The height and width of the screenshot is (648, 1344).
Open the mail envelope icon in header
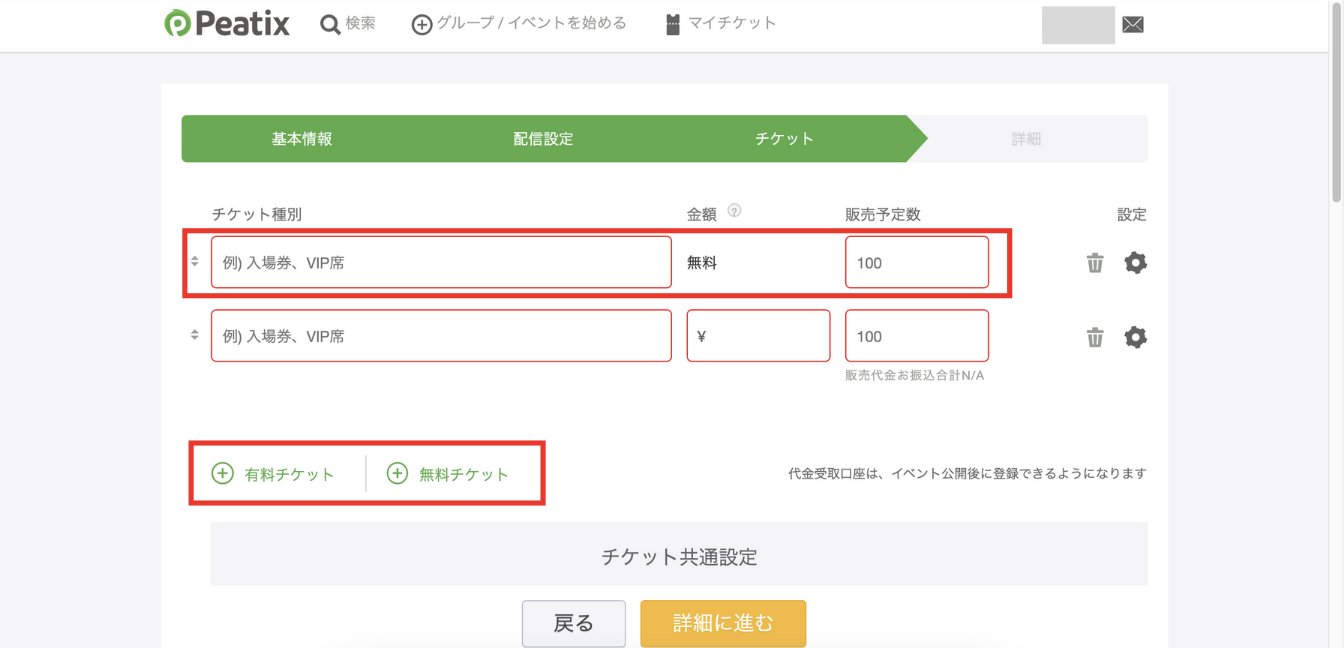point(1132,22)
